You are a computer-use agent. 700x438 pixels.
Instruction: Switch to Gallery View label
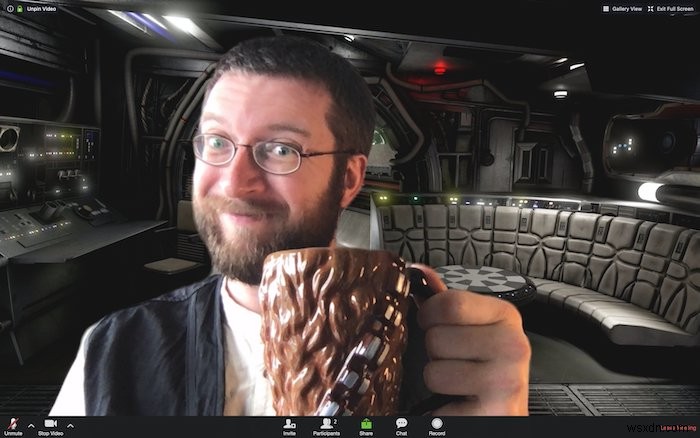point(628,8)
